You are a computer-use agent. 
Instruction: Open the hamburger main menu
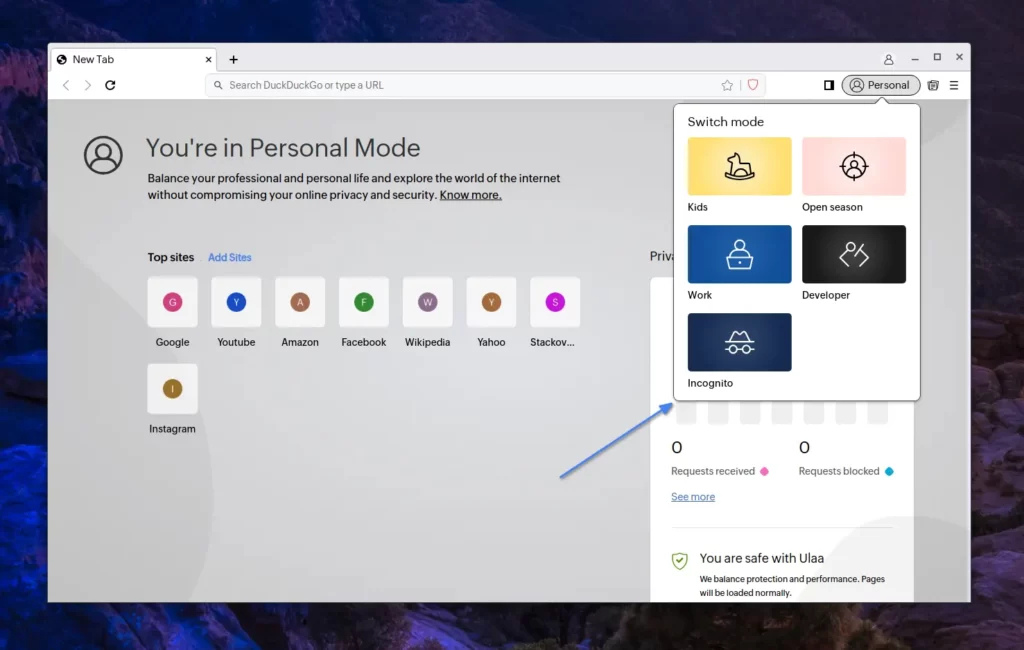point(954,85)
